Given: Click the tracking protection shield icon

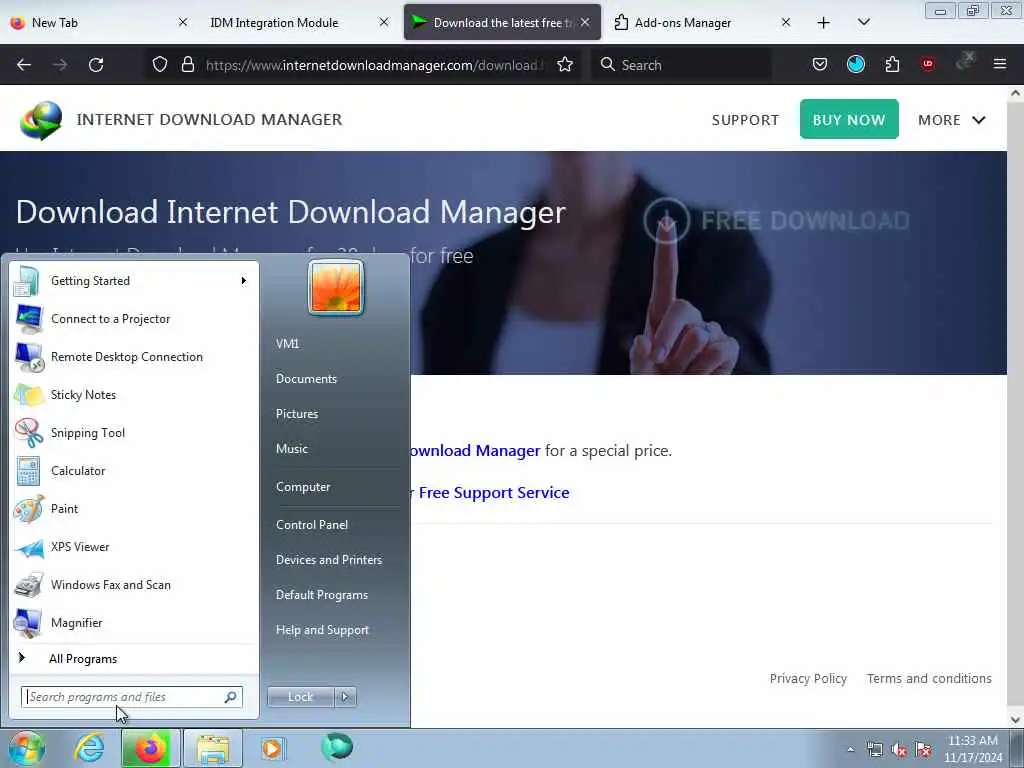Looking at the screenshot, I should 160,65.
